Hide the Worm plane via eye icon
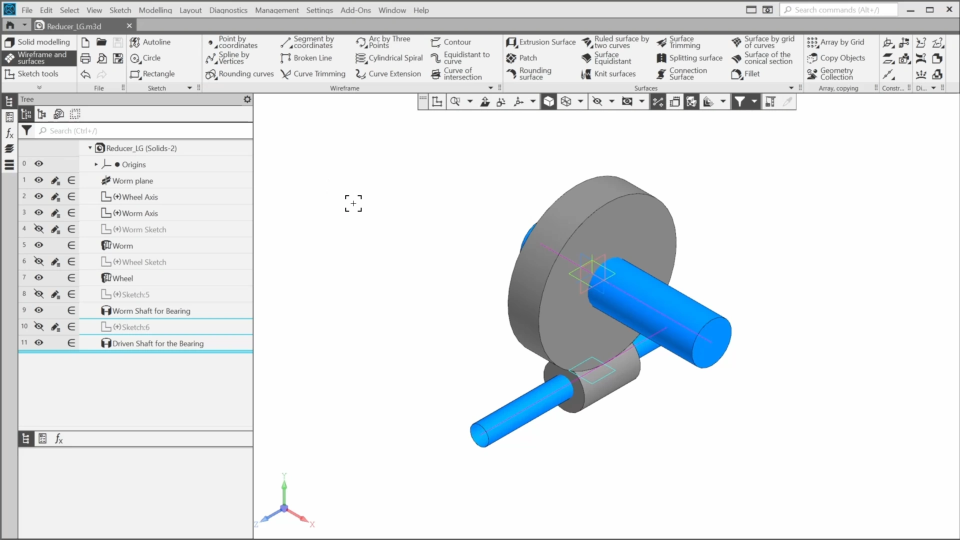Viewport: 960px width, 540px height. coord(39,181)
